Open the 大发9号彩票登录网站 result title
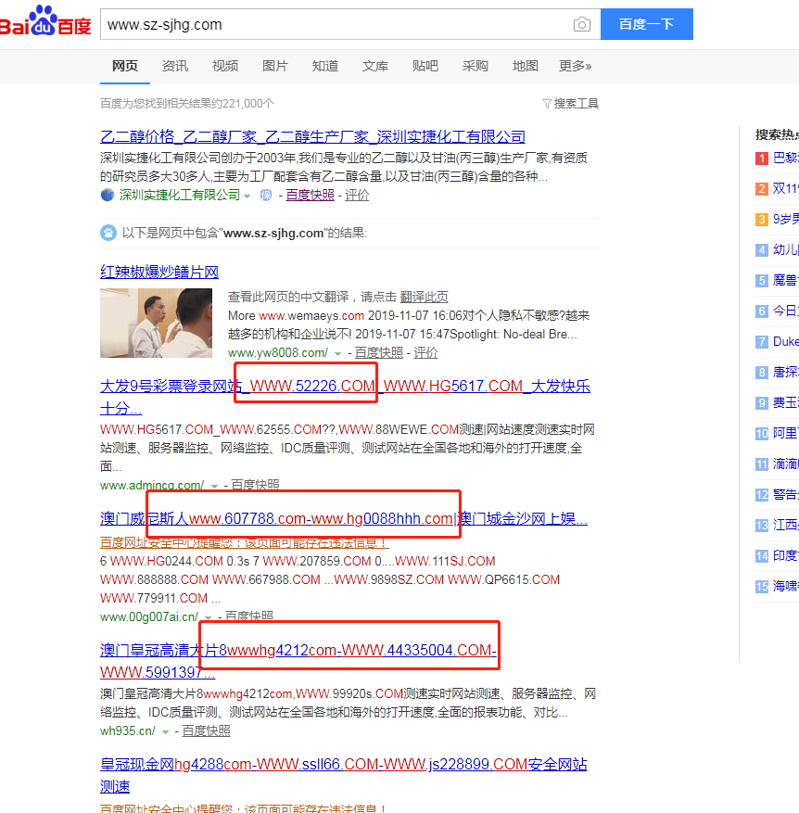The height and width of the screenshot is (813, 799). coord(345,397)
